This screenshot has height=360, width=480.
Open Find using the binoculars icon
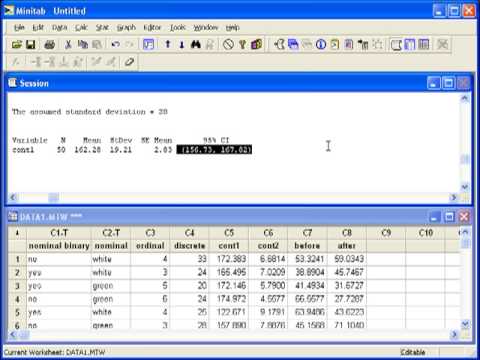(x=196, y=44)
